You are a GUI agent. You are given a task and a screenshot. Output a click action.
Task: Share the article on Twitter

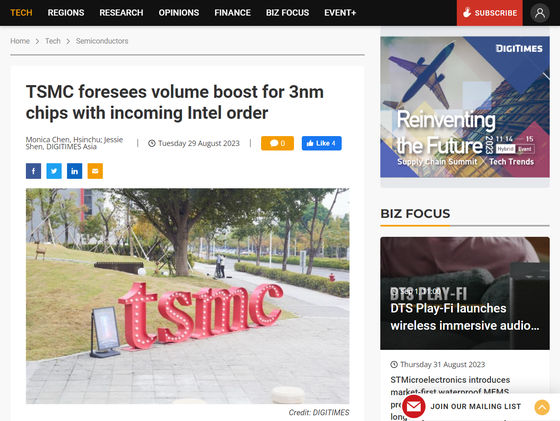54,171
